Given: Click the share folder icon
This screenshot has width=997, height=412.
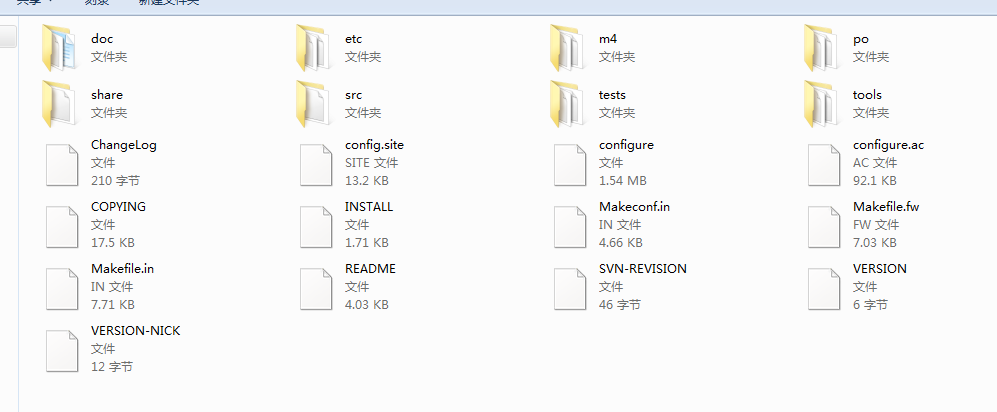Looking at the screenshot, I should point(60,104).
